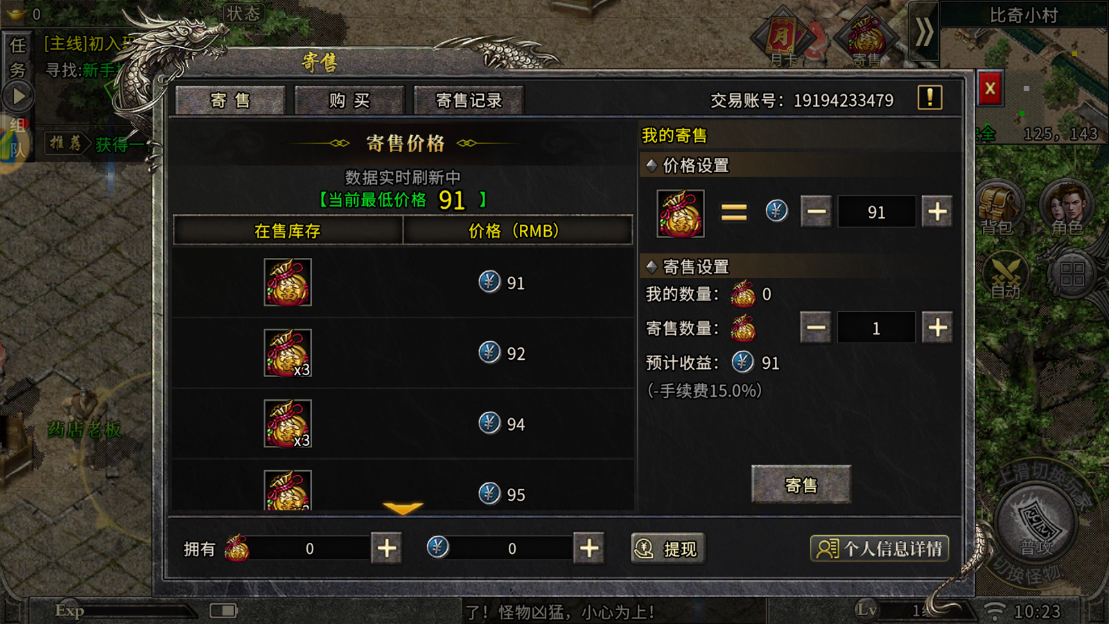
Task: Increase 寄售数量 with the plus button
Action: [937, 328]
